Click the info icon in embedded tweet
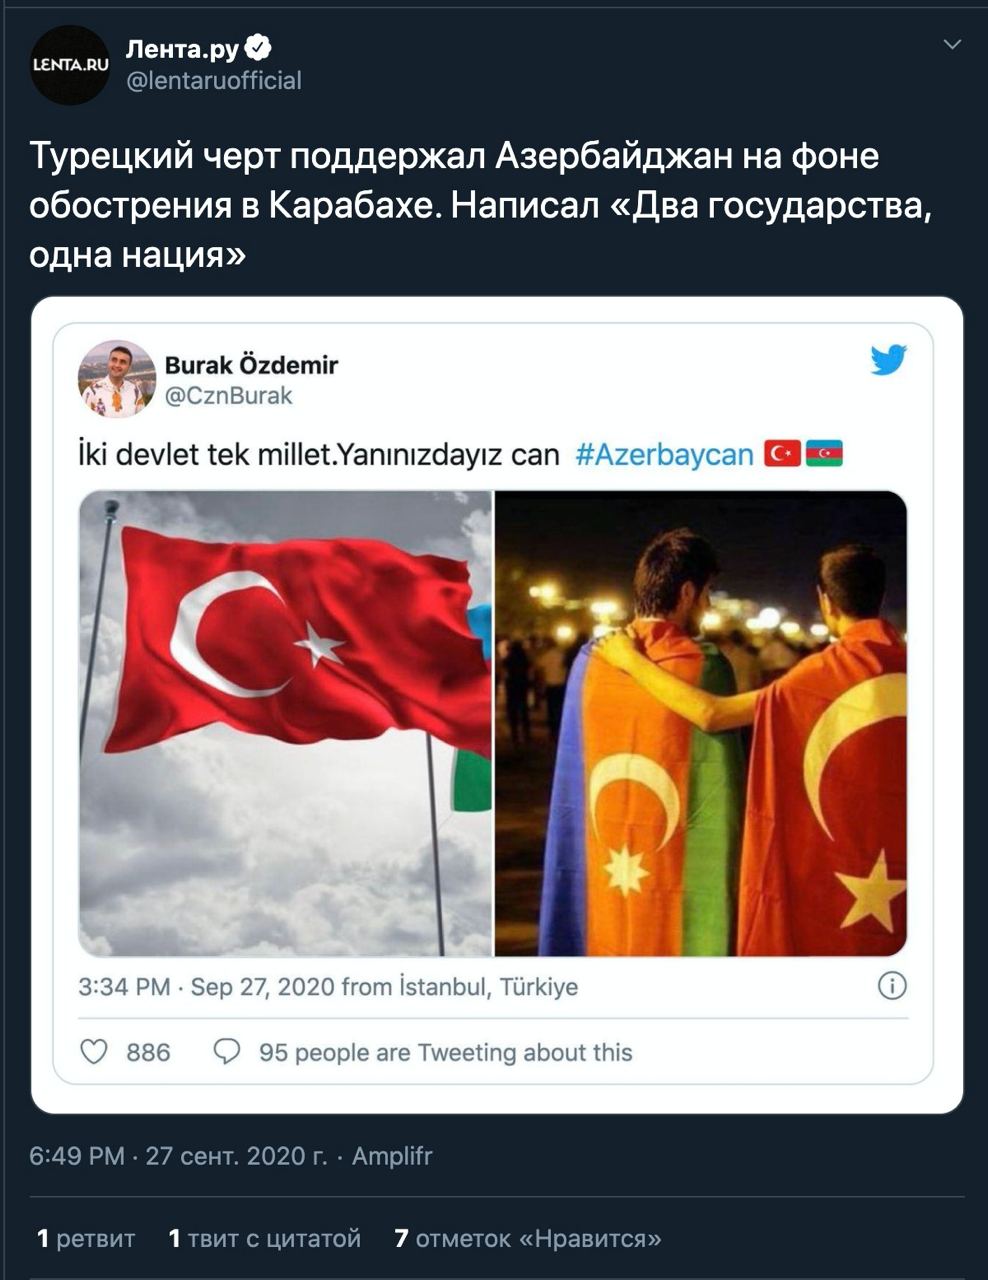Image resolution: width=988 pixels, height=1280 pixels. pos(892,986)
